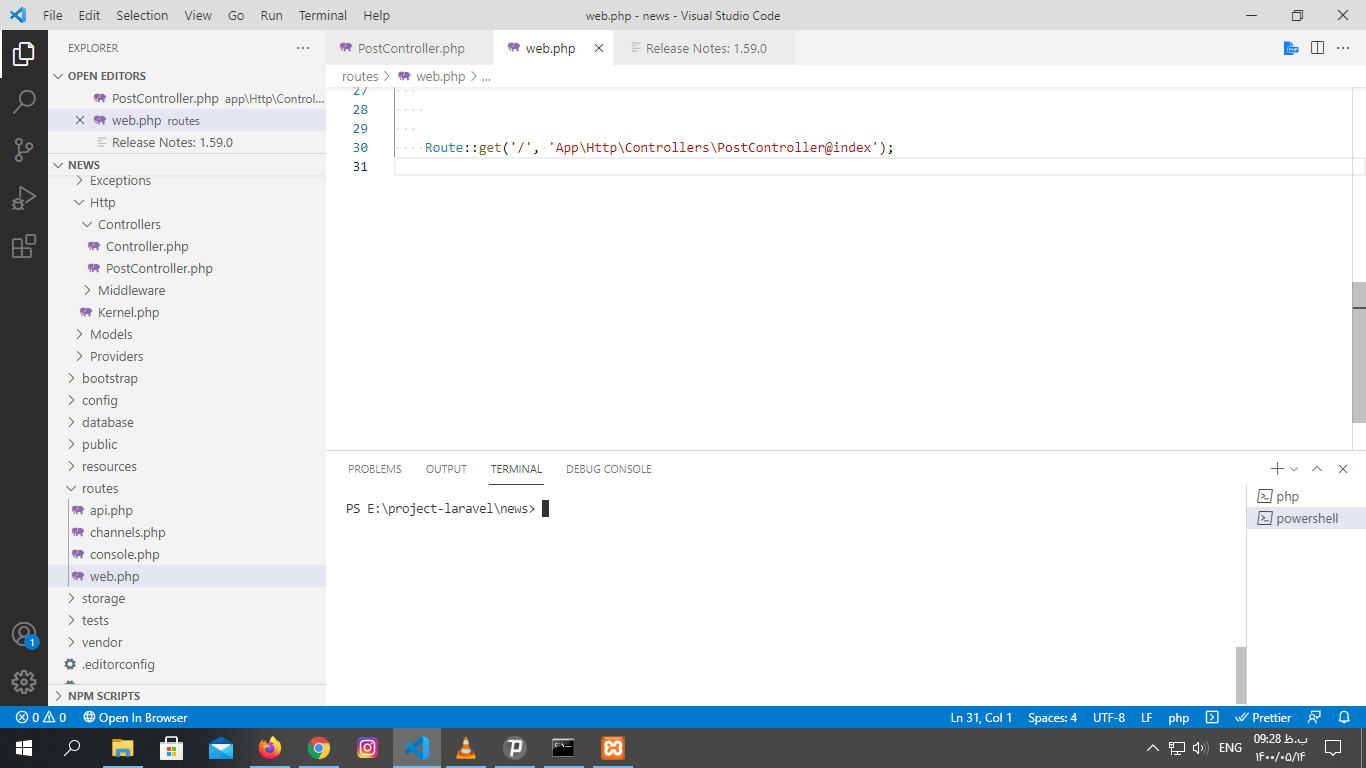Image resolution: width=1366 pixels, height=768 pixels.
Task: Click the New Terminal plus icon
Action: (x=1277, y=469)
